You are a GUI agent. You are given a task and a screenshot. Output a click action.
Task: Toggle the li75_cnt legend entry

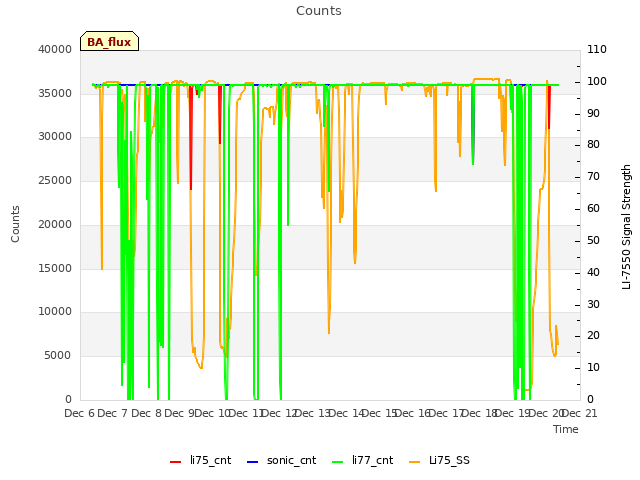(200, 460)
